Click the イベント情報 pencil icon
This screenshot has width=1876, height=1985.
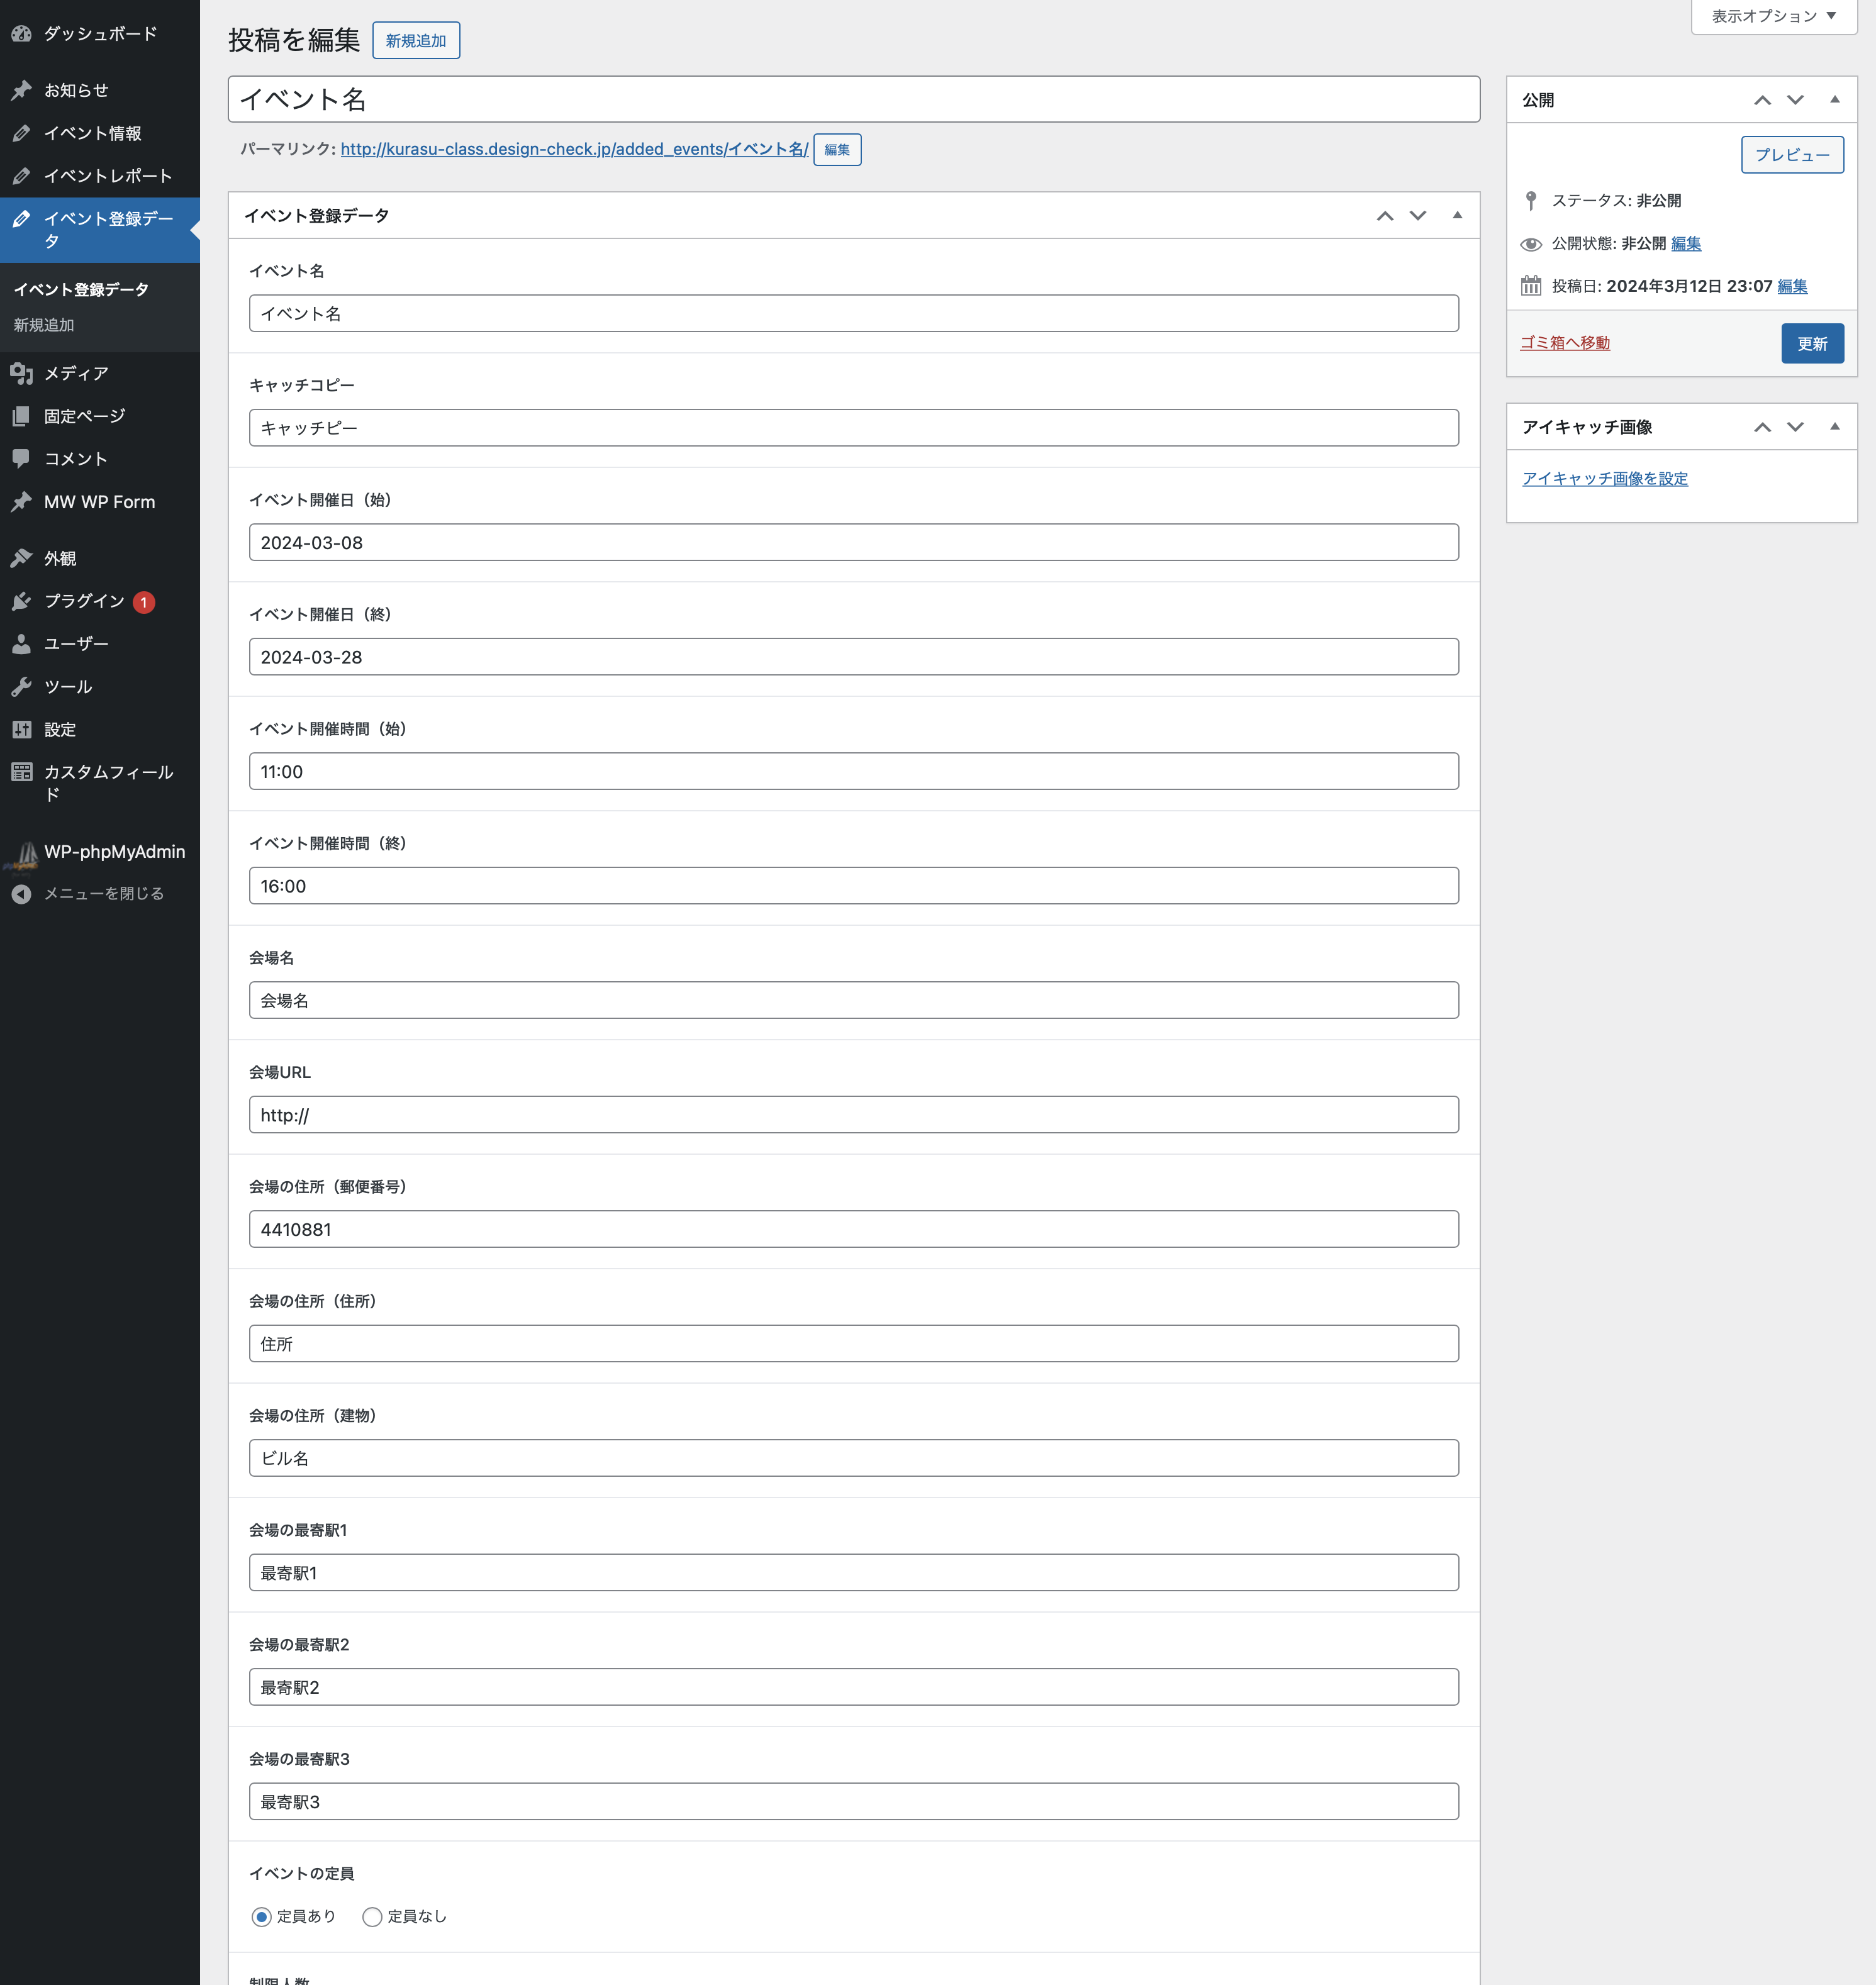[x=21, y=133]
